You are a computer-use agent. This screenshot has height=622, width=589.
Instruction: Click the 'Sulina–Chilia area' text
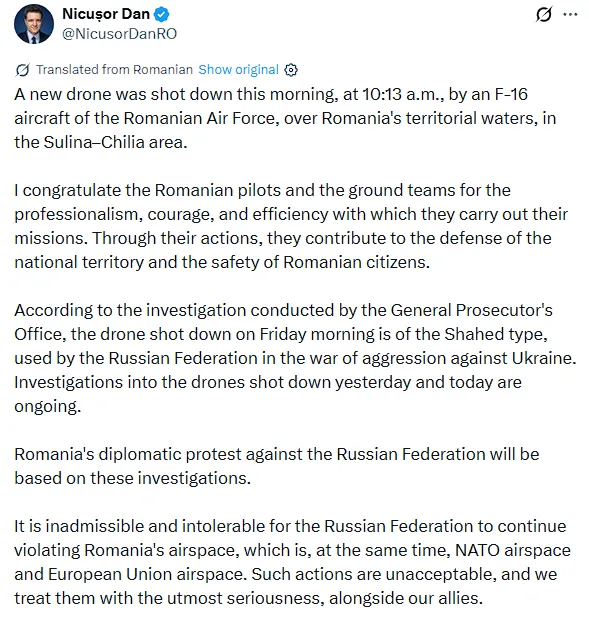point(115,142)
